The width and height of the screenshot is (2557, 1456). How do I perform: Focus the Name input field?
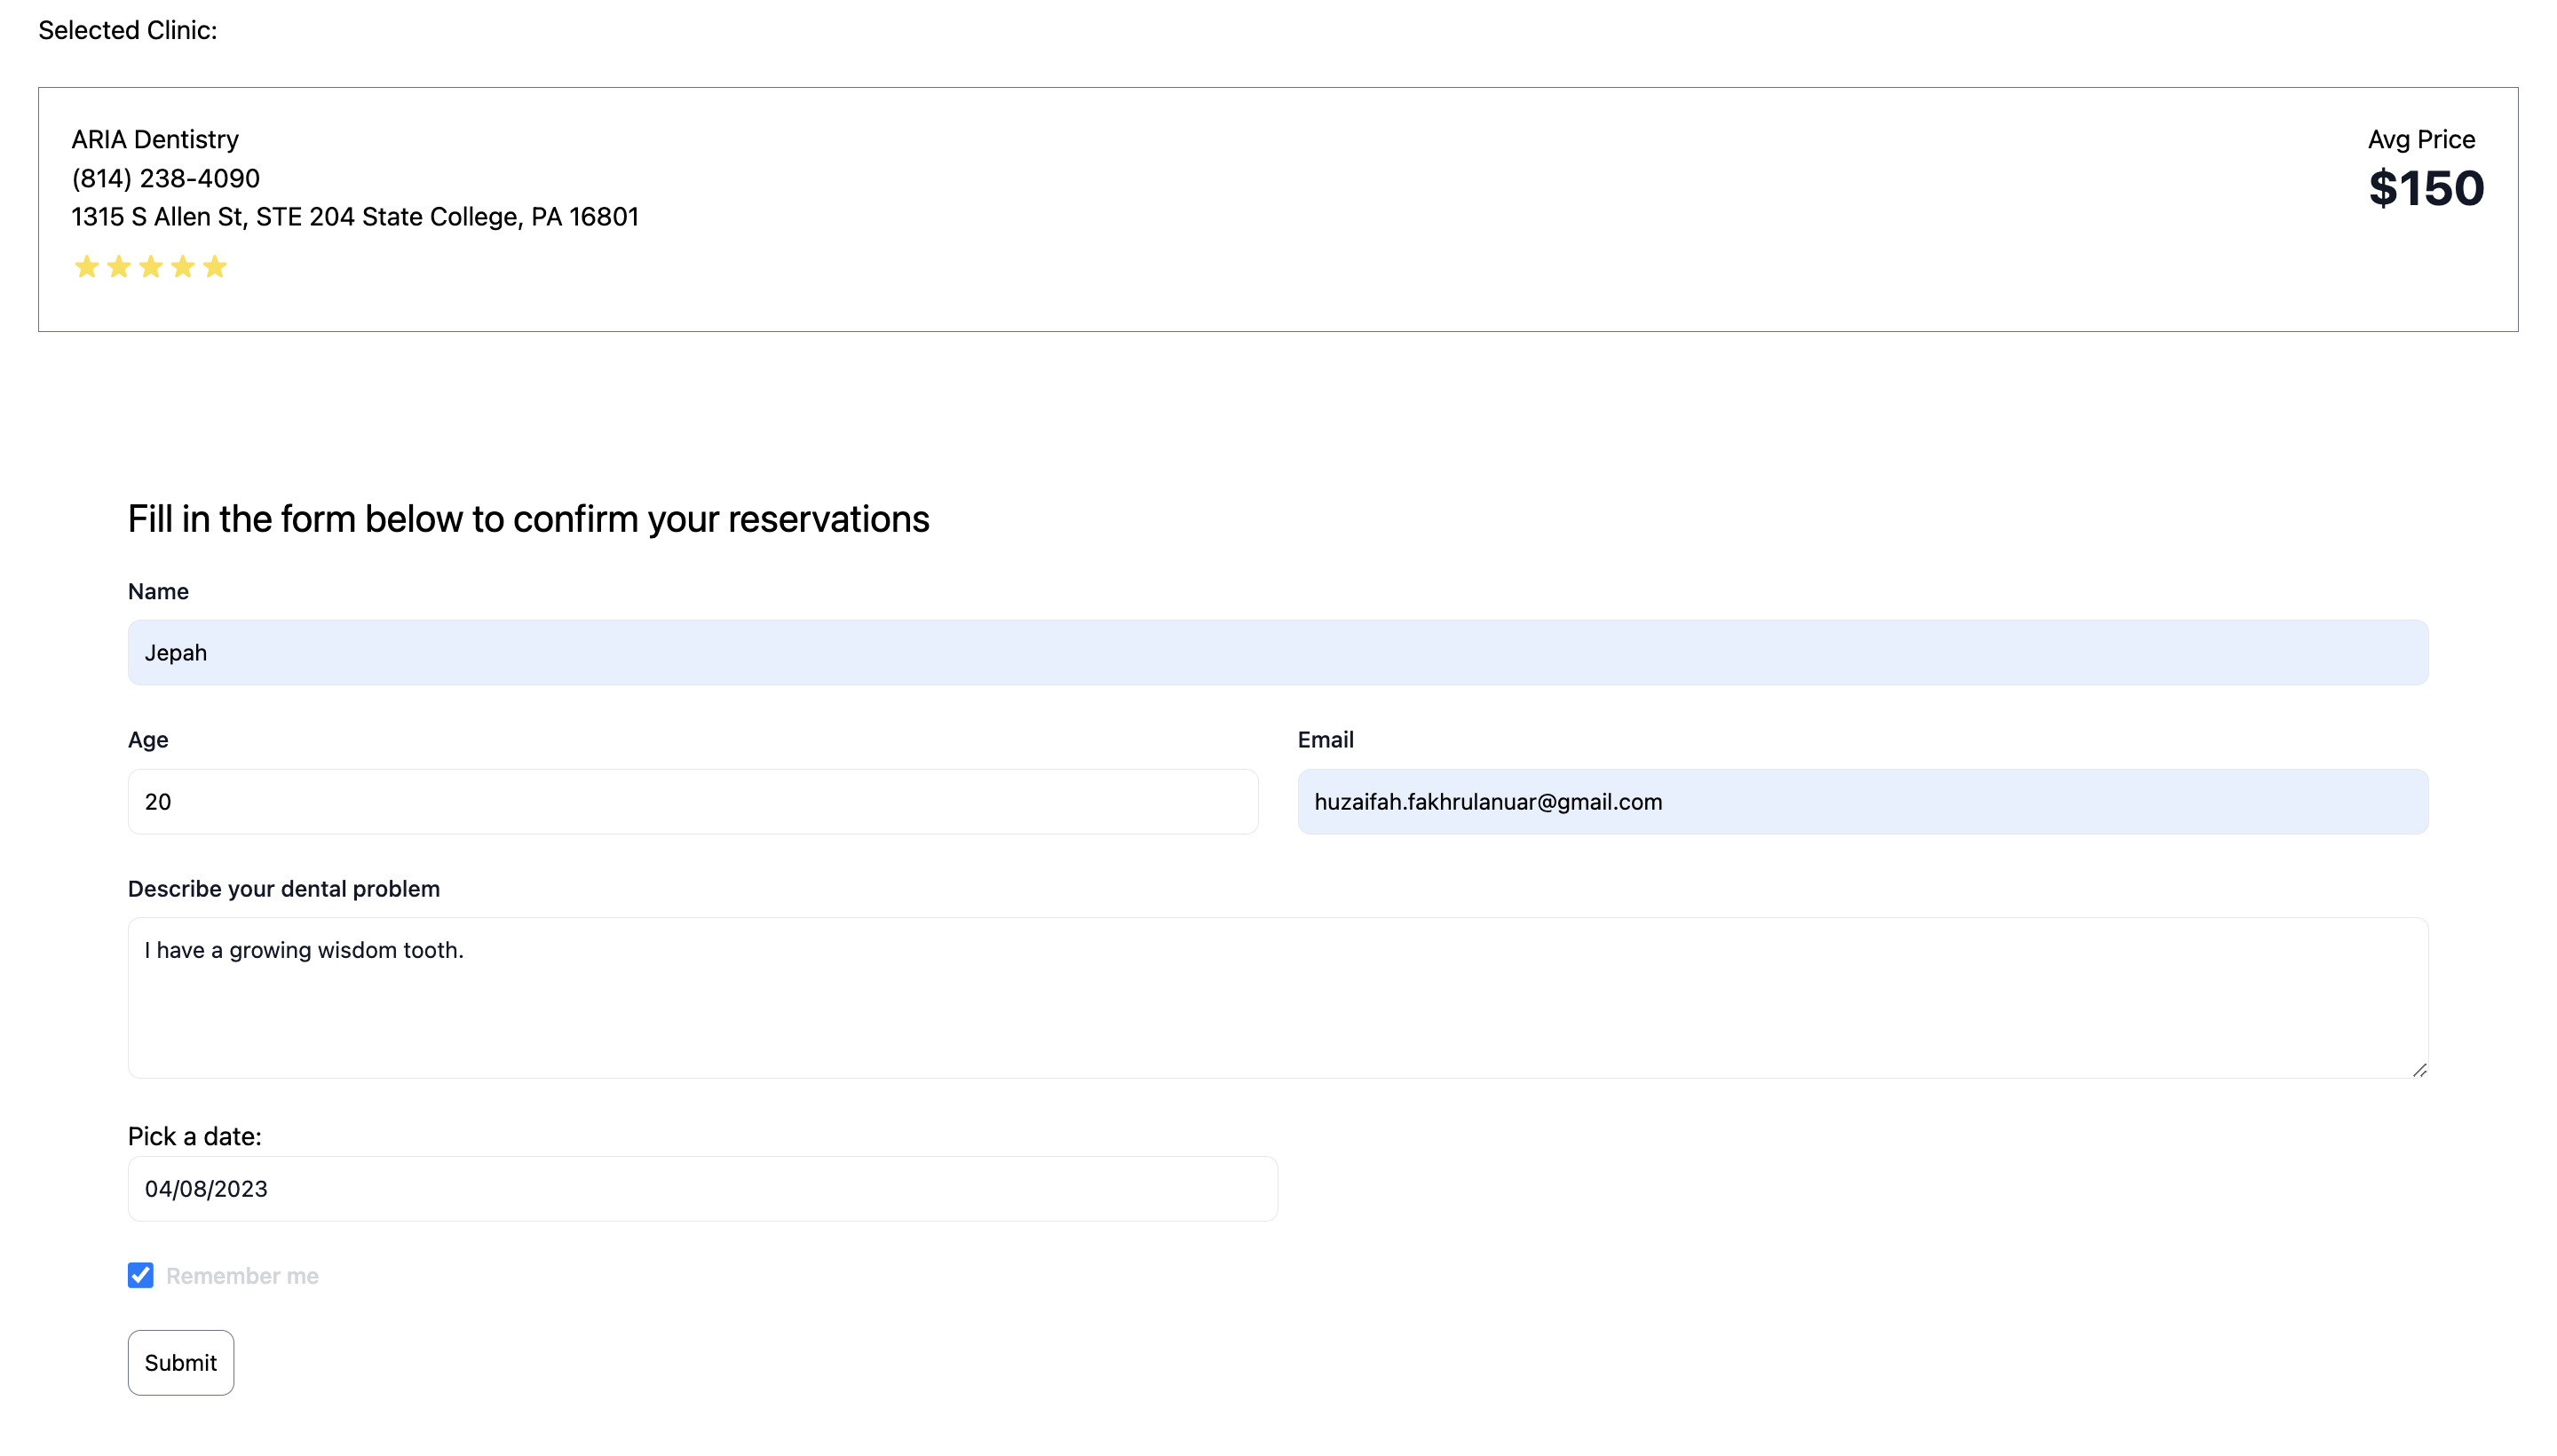coord(1277,652)
